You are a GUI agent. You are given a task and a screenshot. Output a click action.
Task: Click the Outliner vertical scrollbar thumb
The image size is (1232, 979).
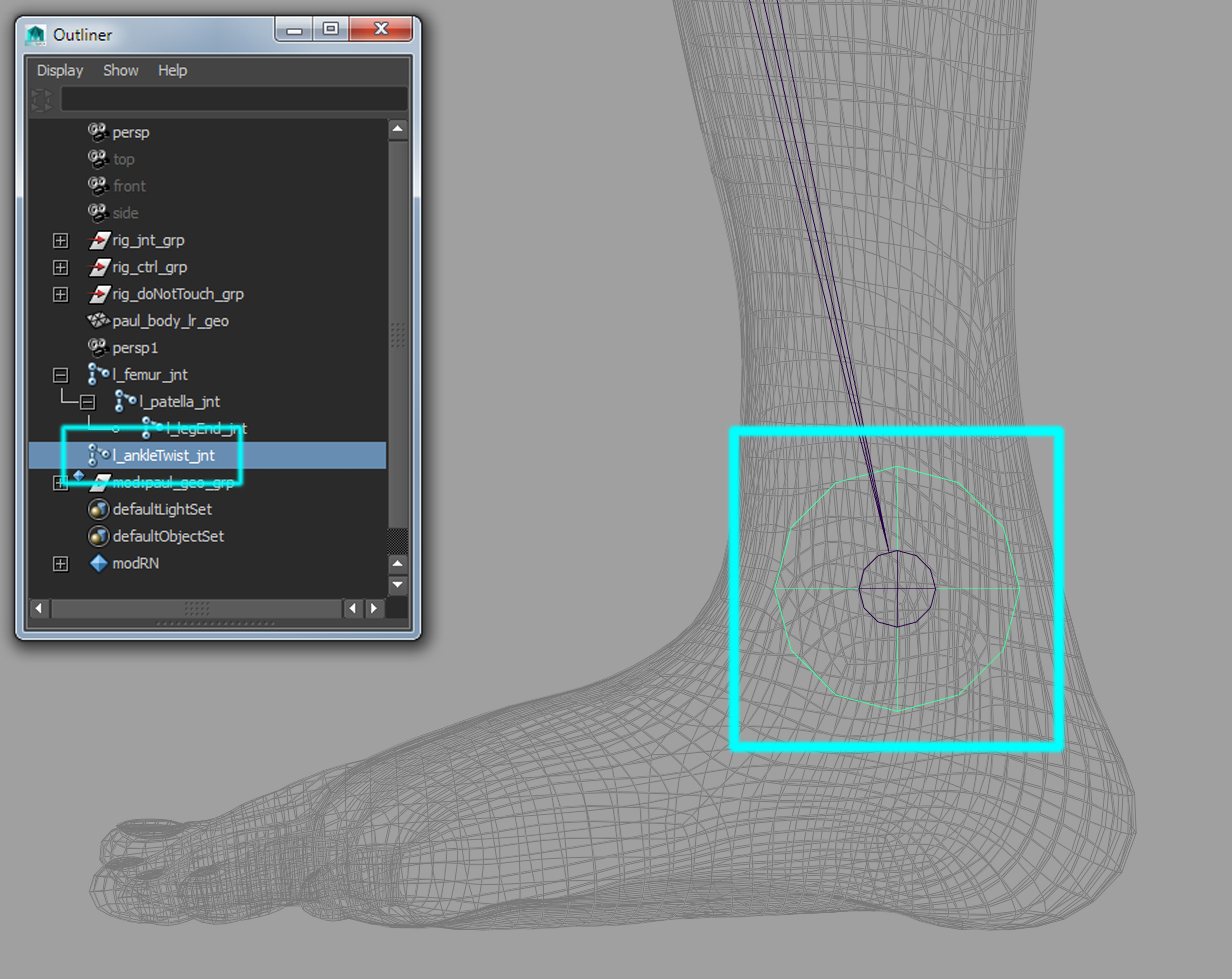[x=397, y=335]
